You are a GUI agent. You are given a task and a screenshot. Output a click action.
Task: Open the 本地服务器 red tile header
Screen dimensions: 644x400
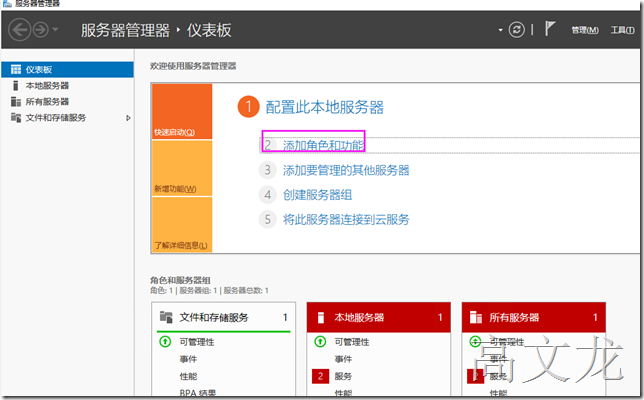point(379,317)
